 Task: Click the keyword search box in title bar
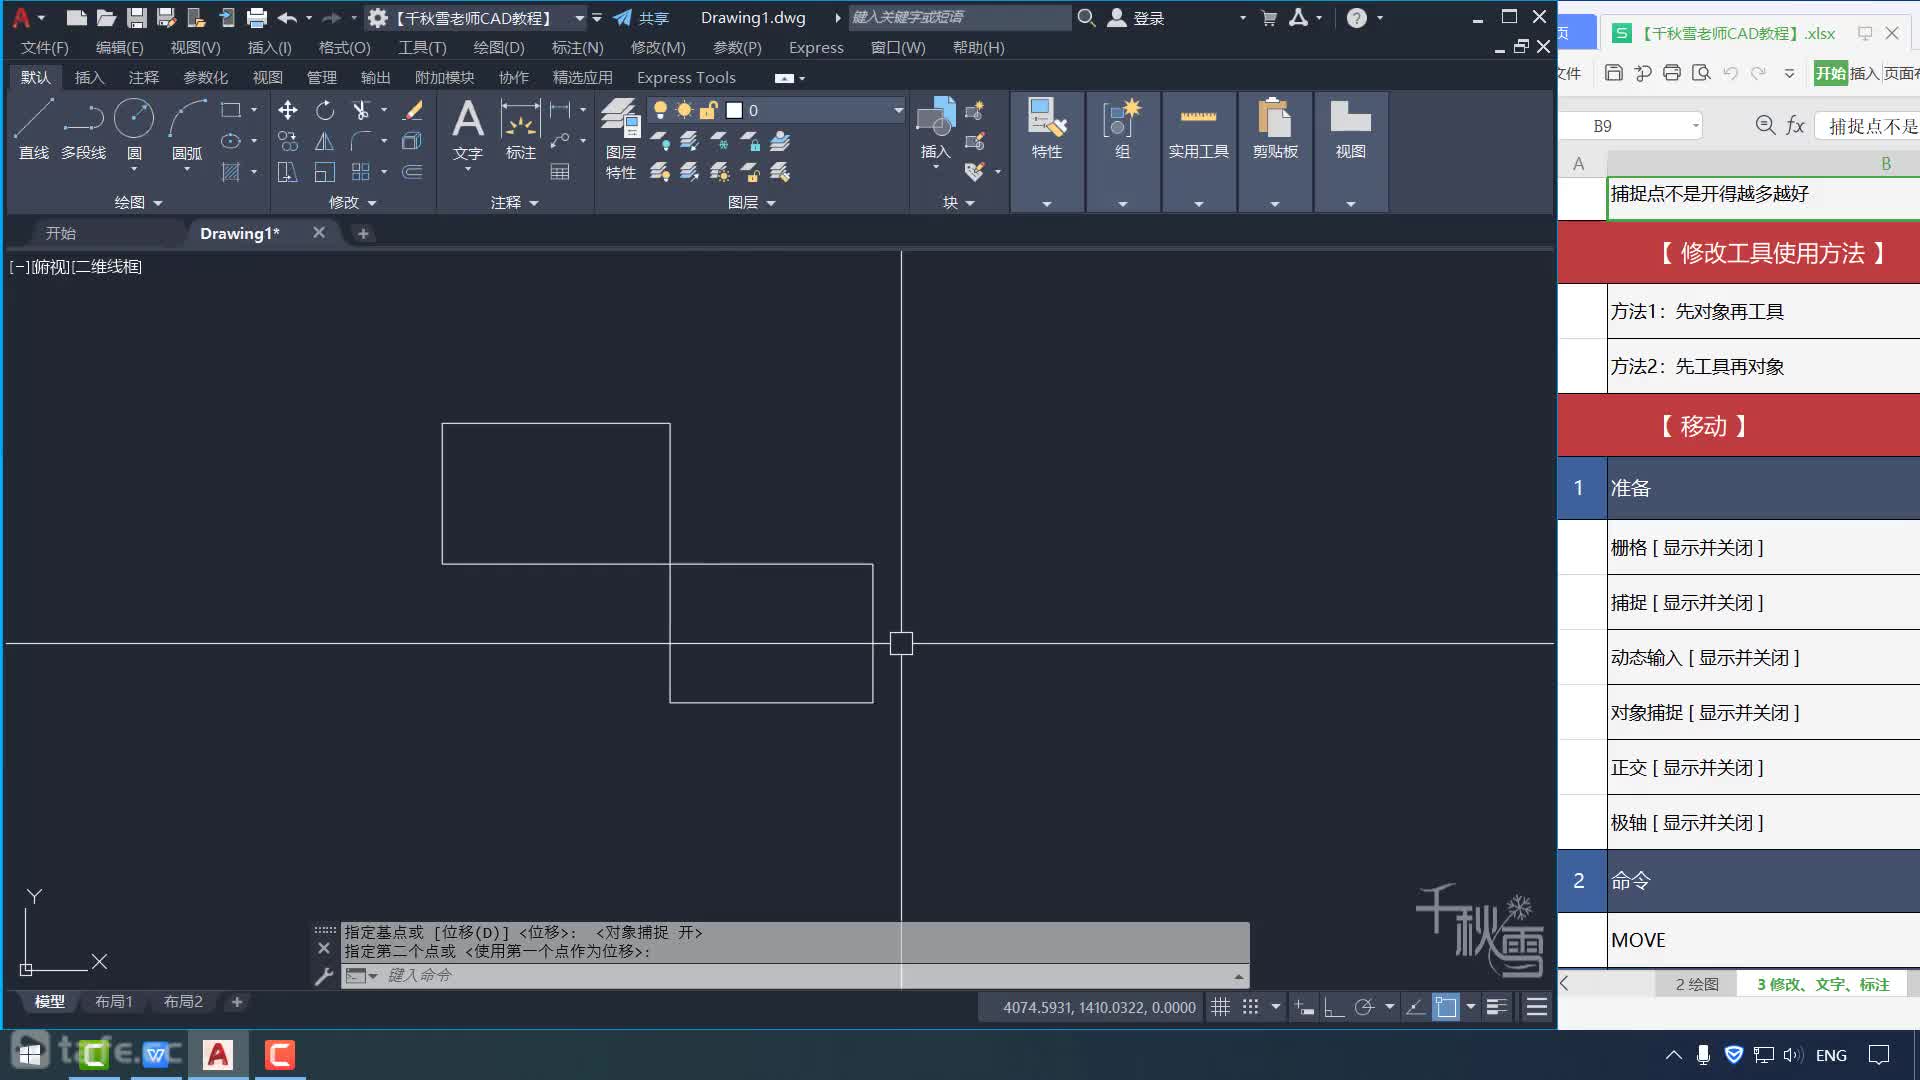pos(958,18)
